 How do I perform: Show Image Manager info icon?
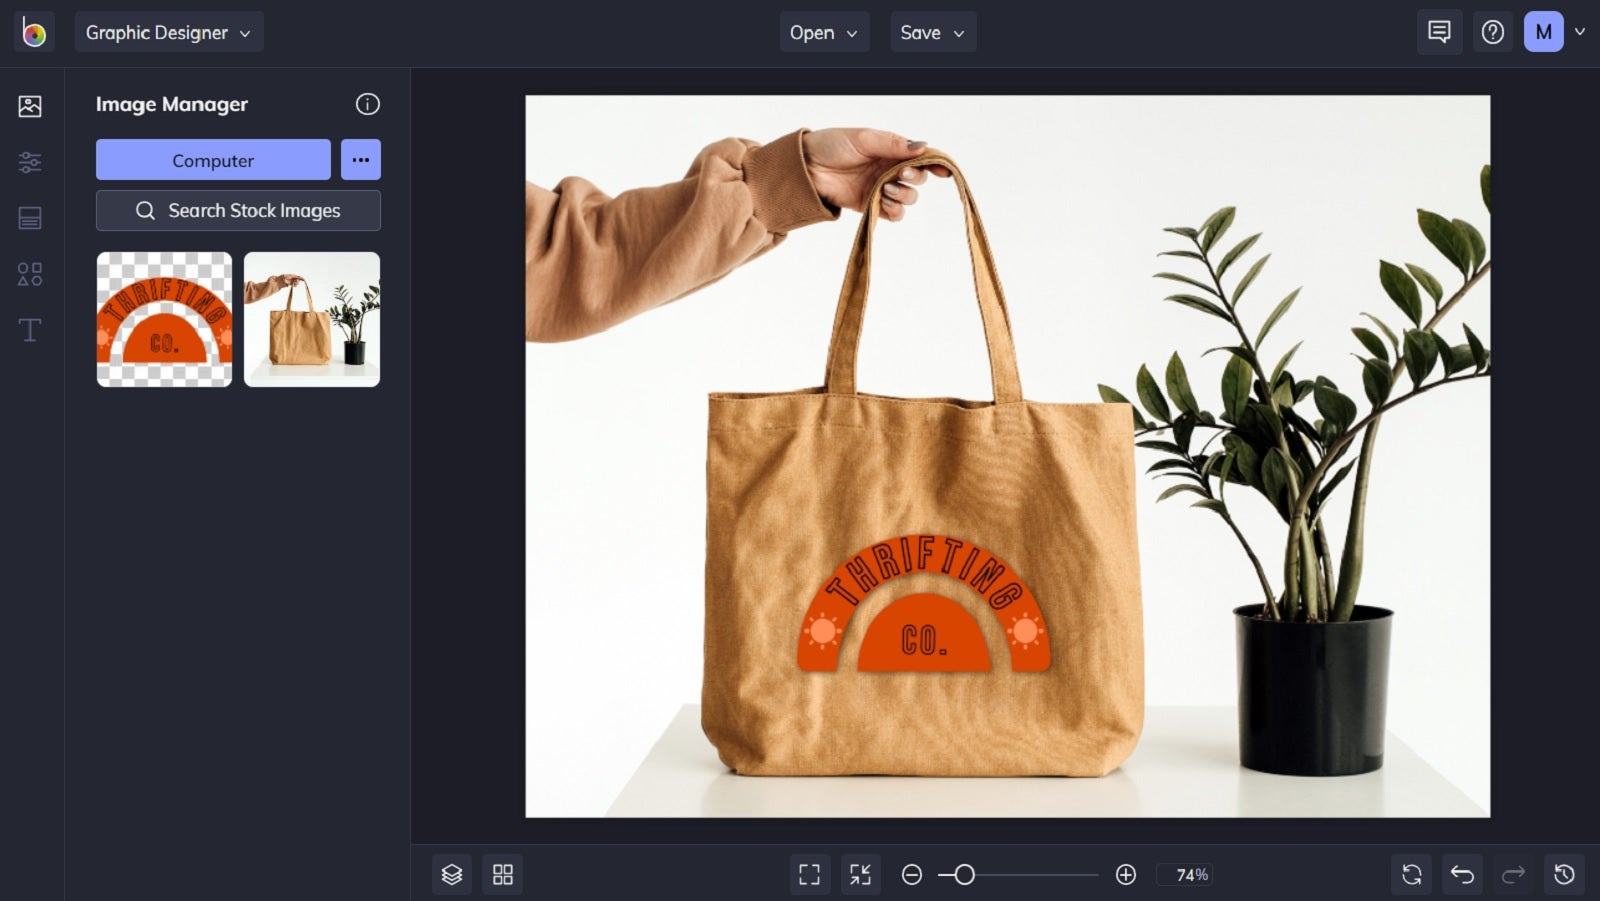tap(368, 104)
